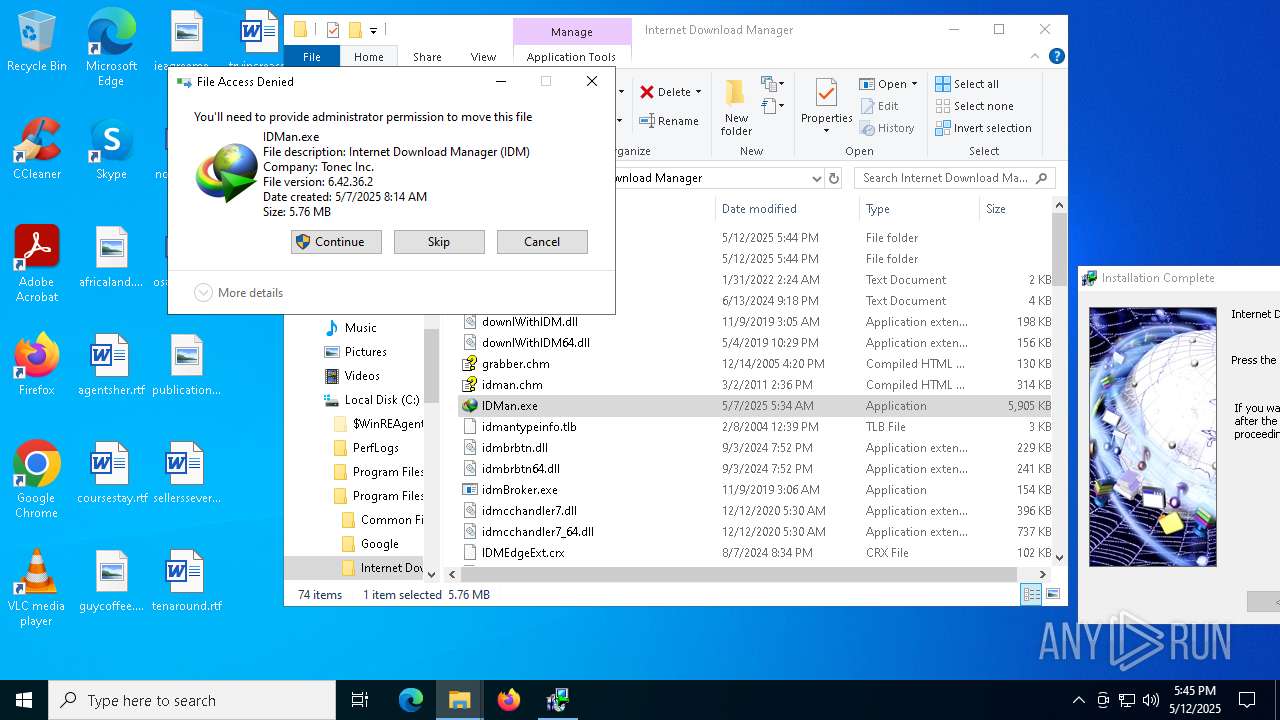Open the Delete dropdown arrow
The width and height of the screenshot is (1280, 720).
tap(698, 92)
